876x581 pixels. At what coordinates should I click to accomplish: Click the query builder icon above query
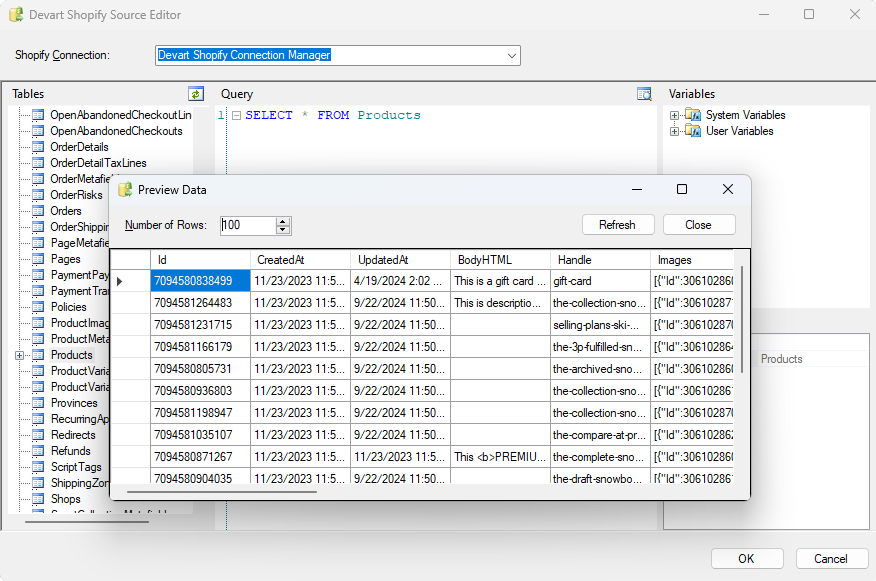point(644,94)
